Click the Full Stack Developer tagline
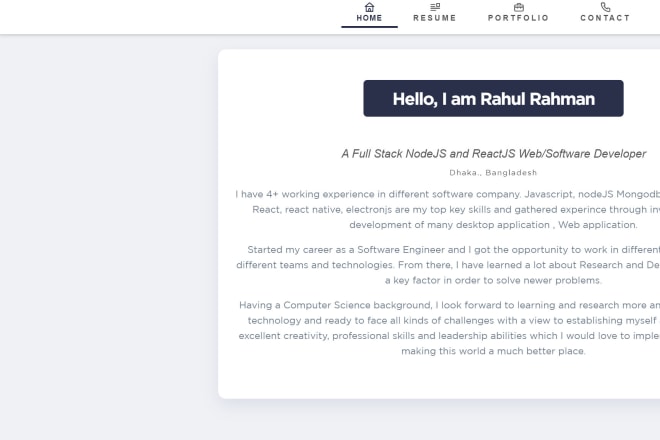The image size is (660, 440). tap(493, 154)
